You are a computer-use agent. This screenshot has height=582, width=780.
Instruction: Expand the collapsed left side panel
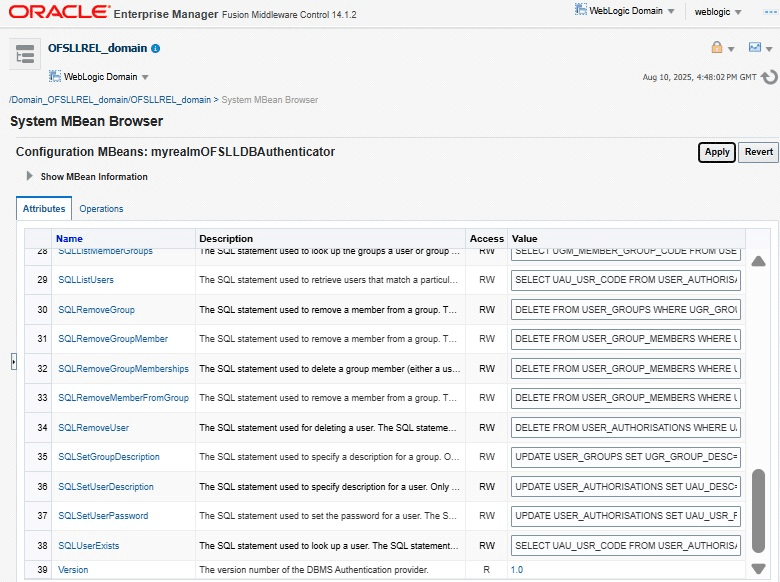(x=14, y=362)
